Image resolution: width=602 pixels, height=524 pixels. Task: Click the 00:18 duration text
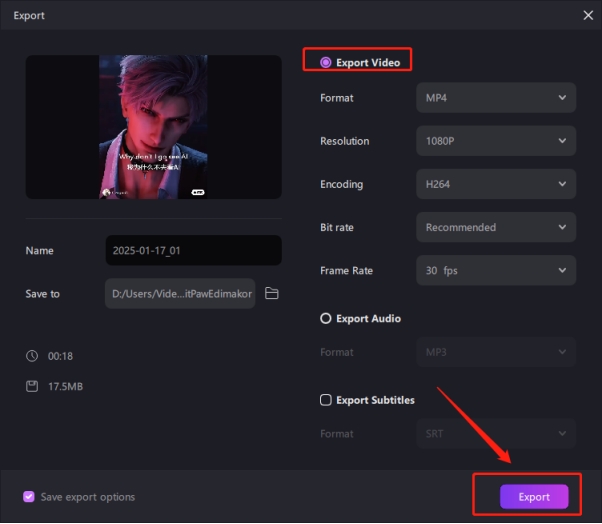(x=60, y=356)
